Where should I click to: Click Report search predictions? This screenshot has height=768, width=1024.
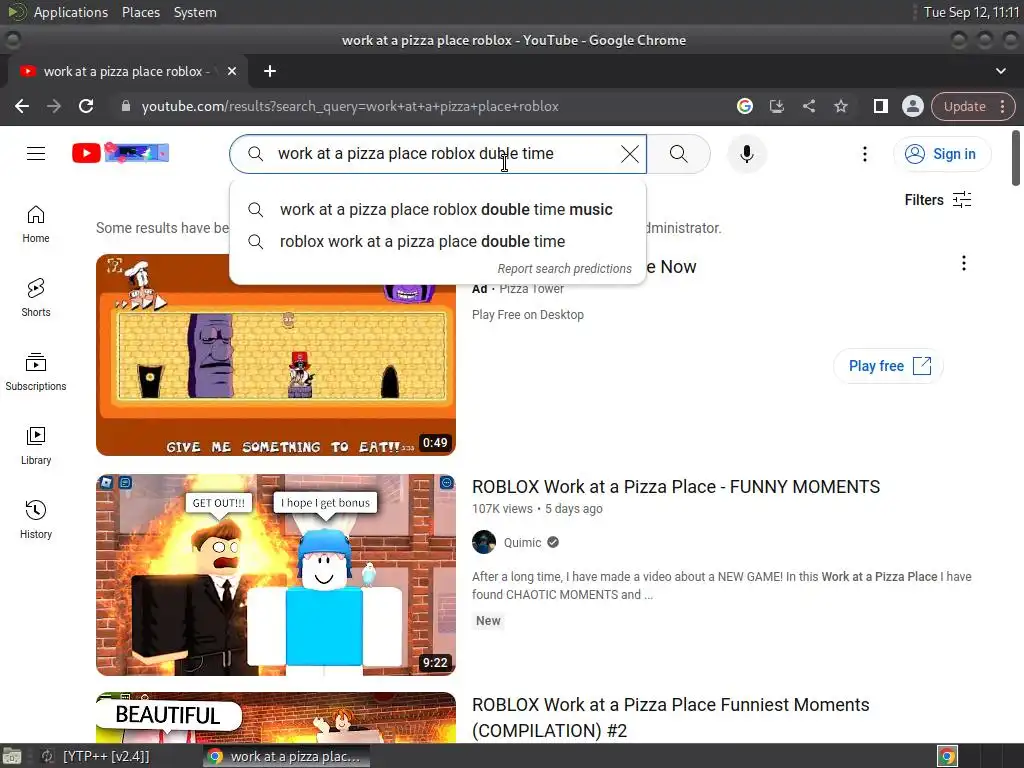click(564, 269)
